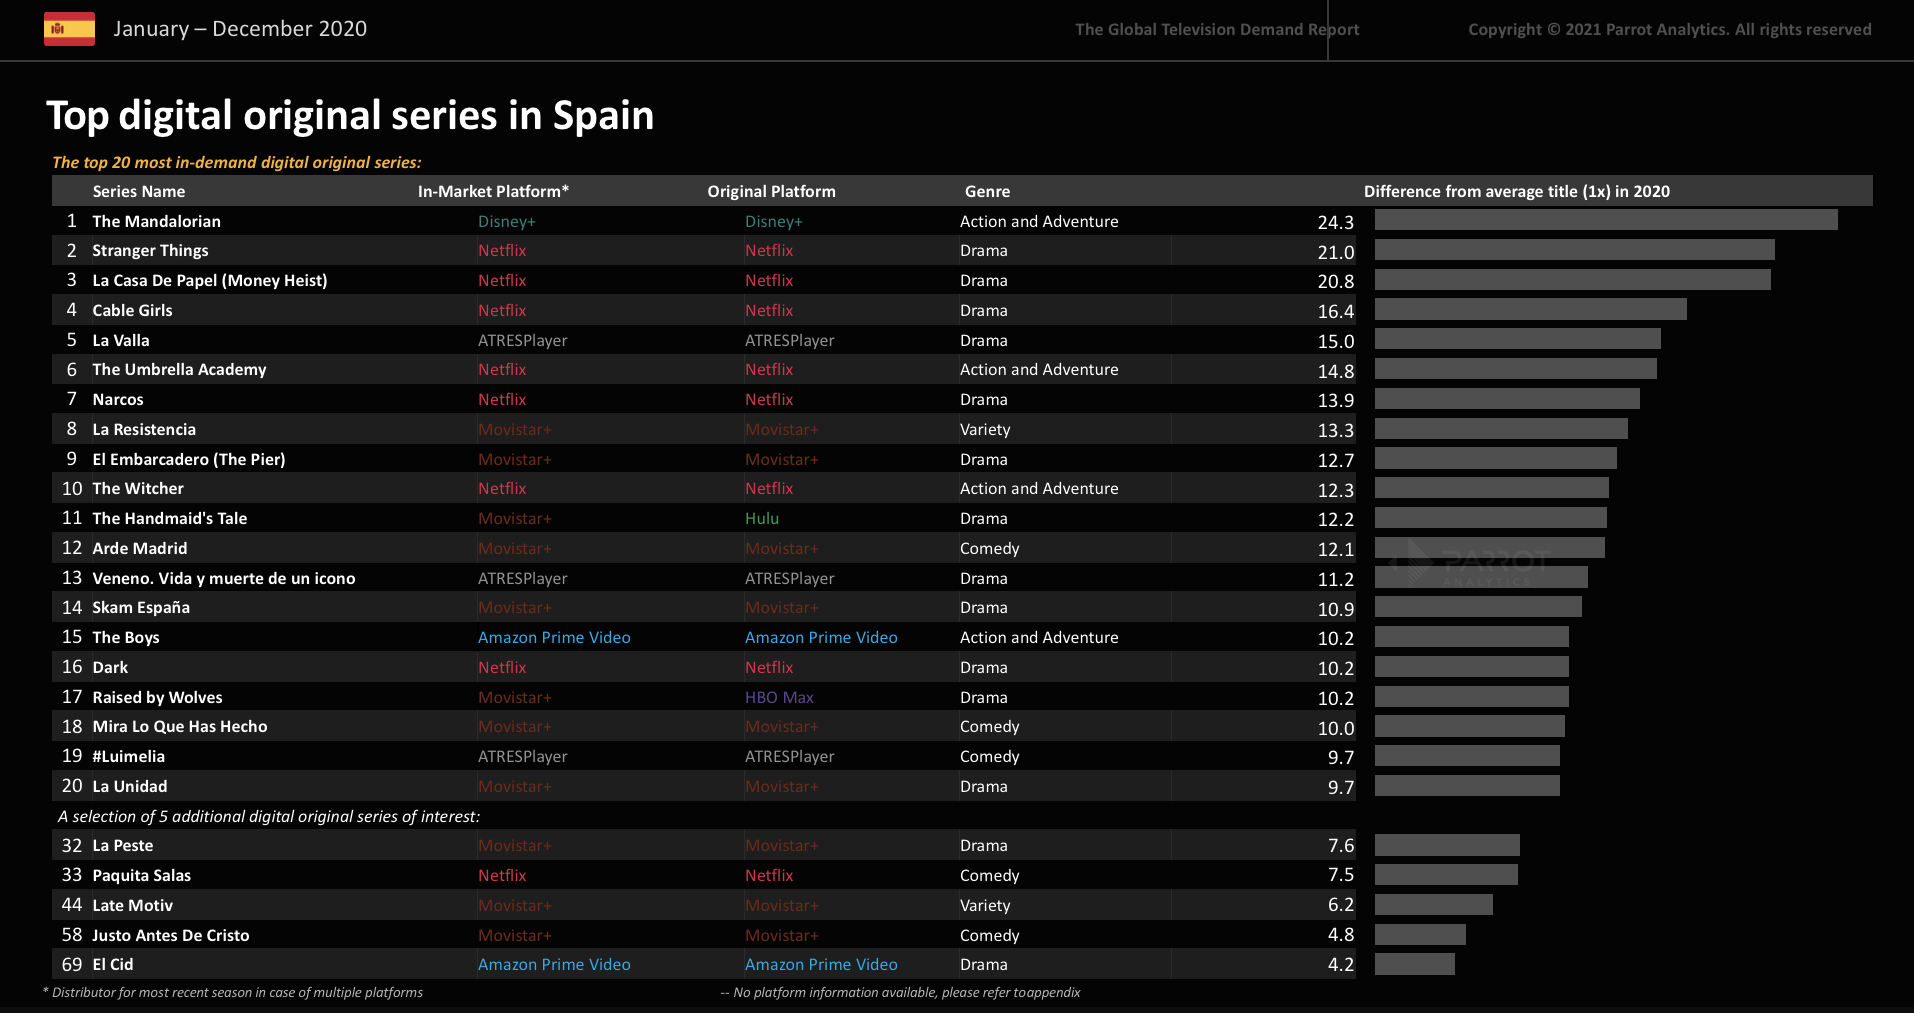Select 'The Umbrella Academy' title
The height and width of the screenshot is (1013, 1914).
click(179, 370)
